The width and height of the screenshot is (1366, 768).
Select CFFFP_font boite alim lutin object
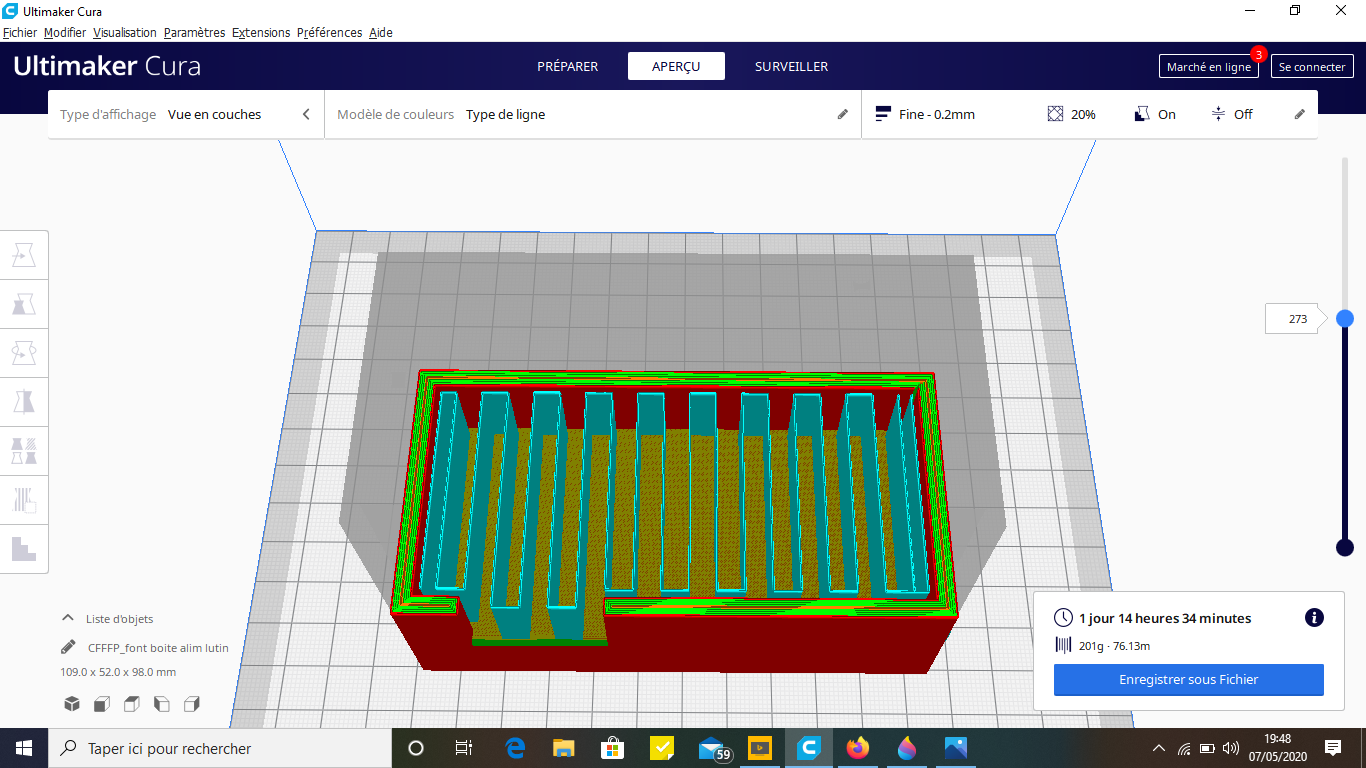coord(158,648)
